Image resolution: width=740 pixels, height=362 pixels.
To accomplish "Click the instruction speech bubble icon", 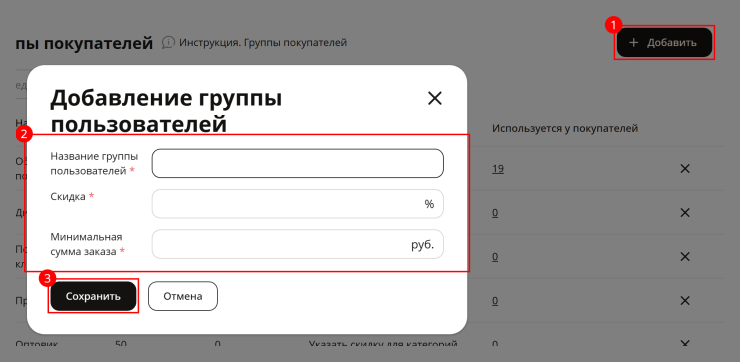I will (168, 42).
